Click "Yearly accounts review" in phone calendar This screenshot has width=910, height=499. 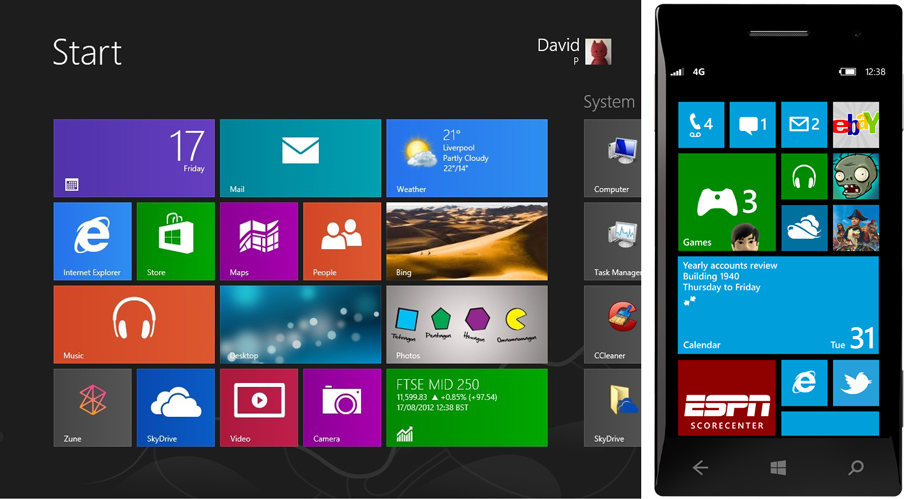coord(730,265)
